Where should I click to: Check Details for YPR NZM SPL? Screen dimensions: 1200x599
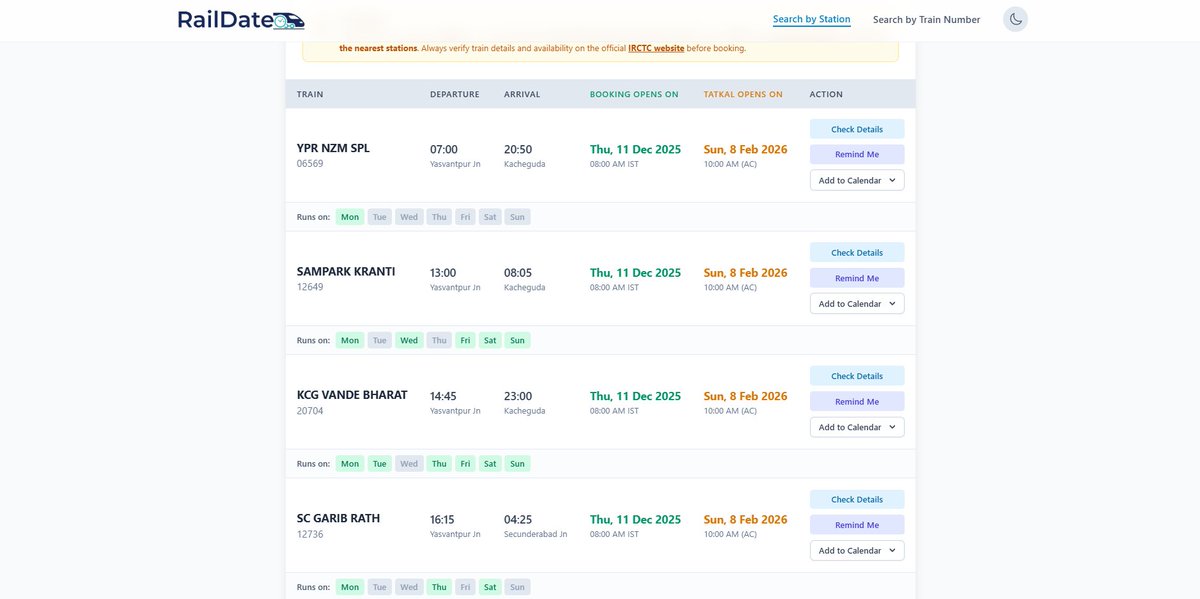[x=857, y=129]
